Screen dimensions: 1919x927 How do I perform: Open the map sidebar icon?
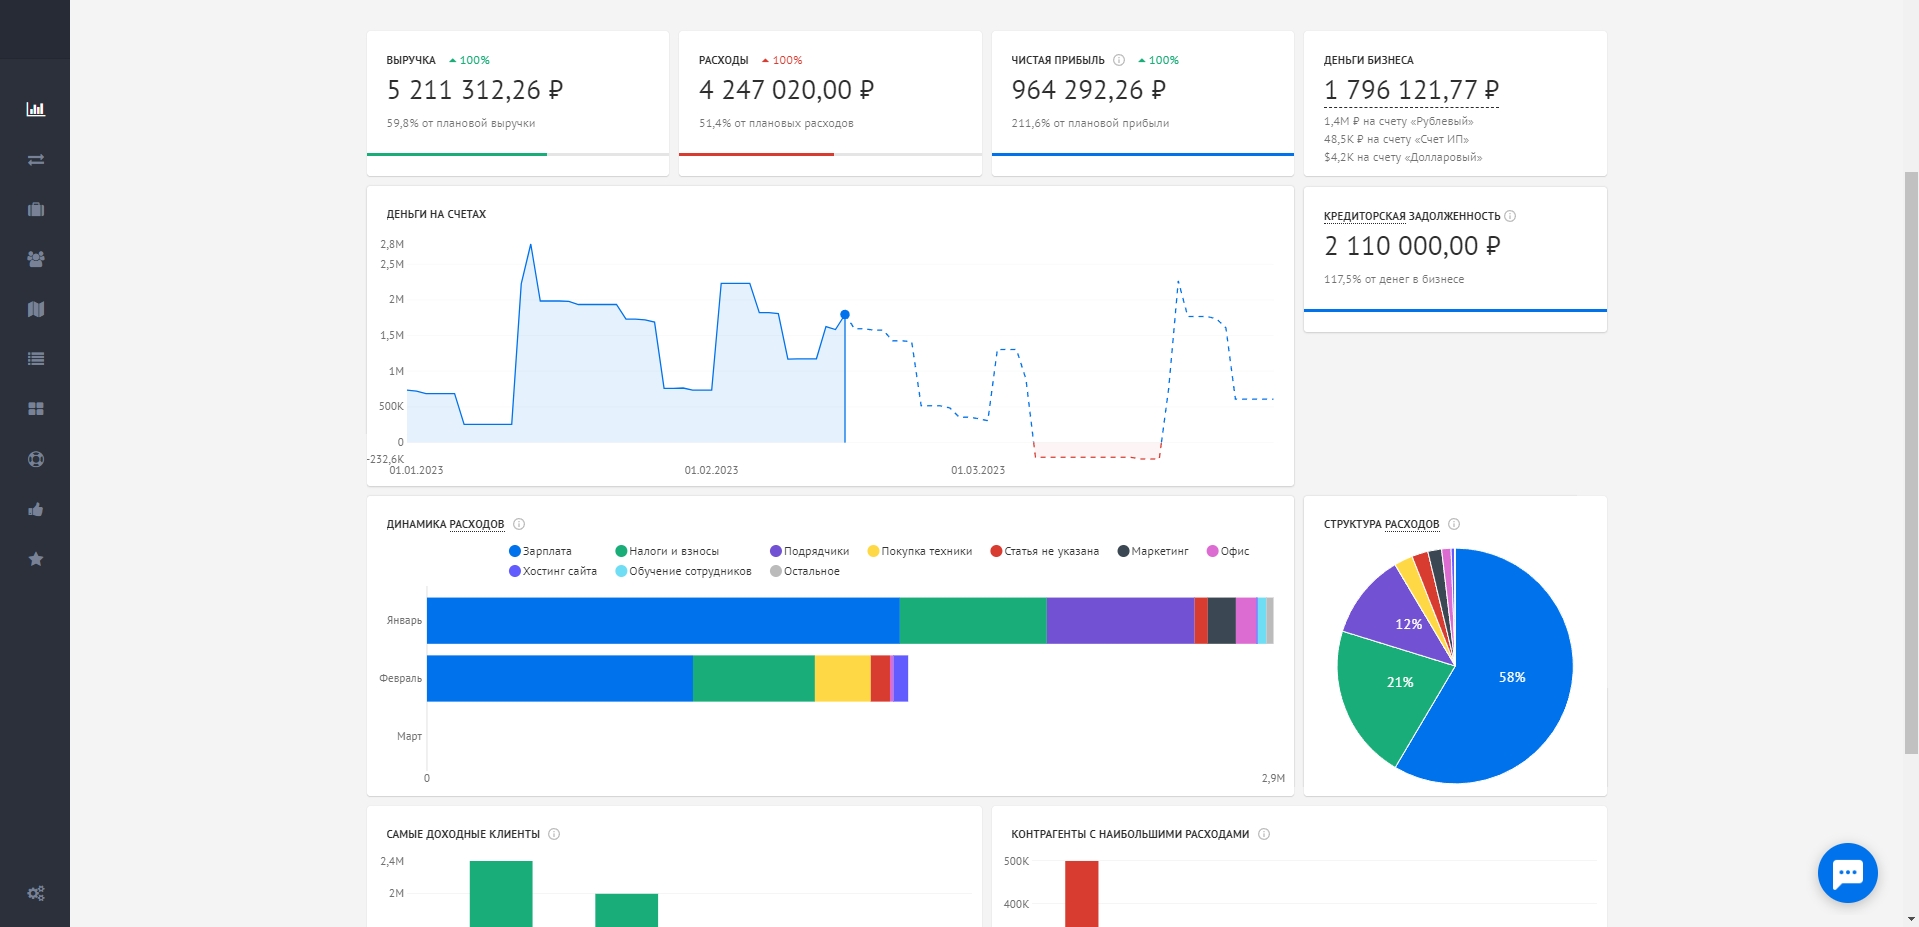[36, 309]
